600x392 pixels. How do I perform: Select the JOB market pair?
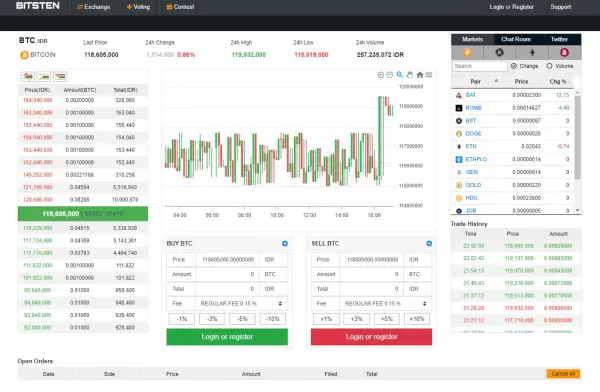pos(471,211)
